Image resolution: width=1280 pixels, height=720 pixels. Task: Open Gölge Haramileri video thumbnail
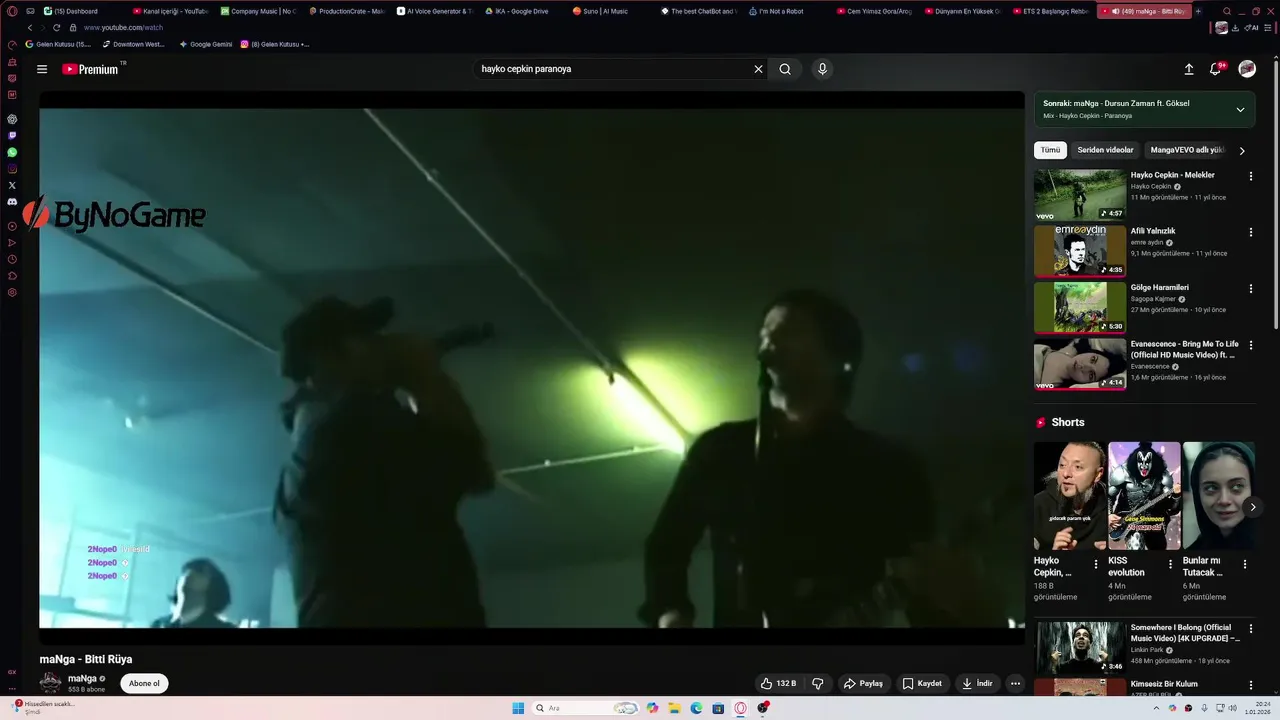point(1080,307)
